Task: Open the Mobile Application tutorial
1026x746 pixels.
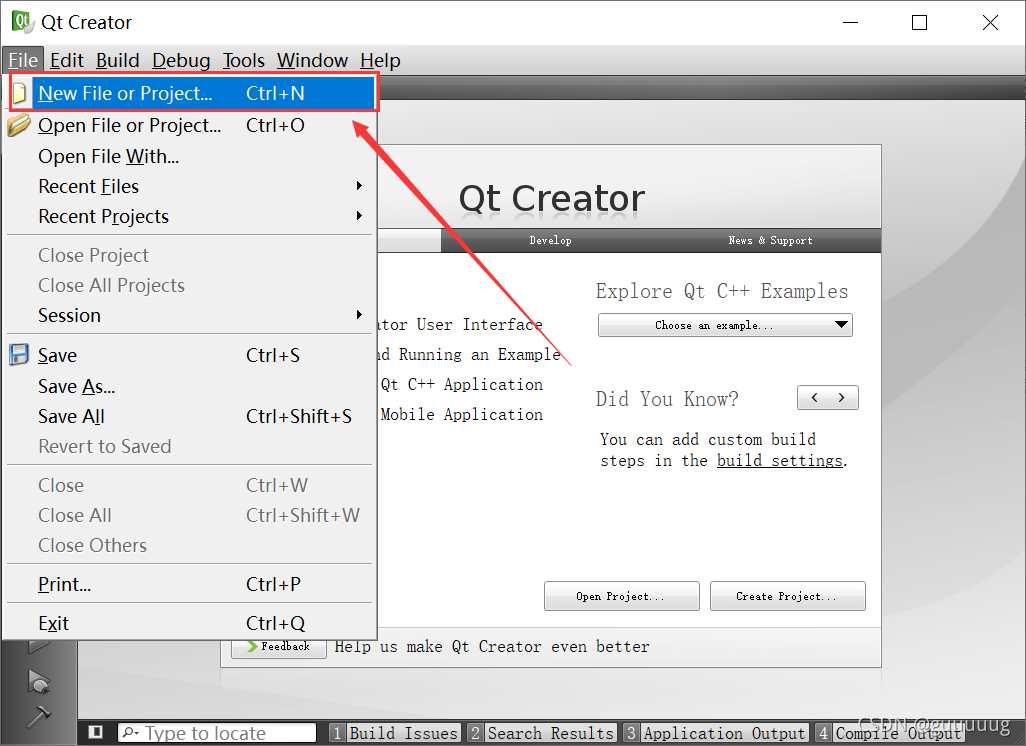Action: click(462, 414)
